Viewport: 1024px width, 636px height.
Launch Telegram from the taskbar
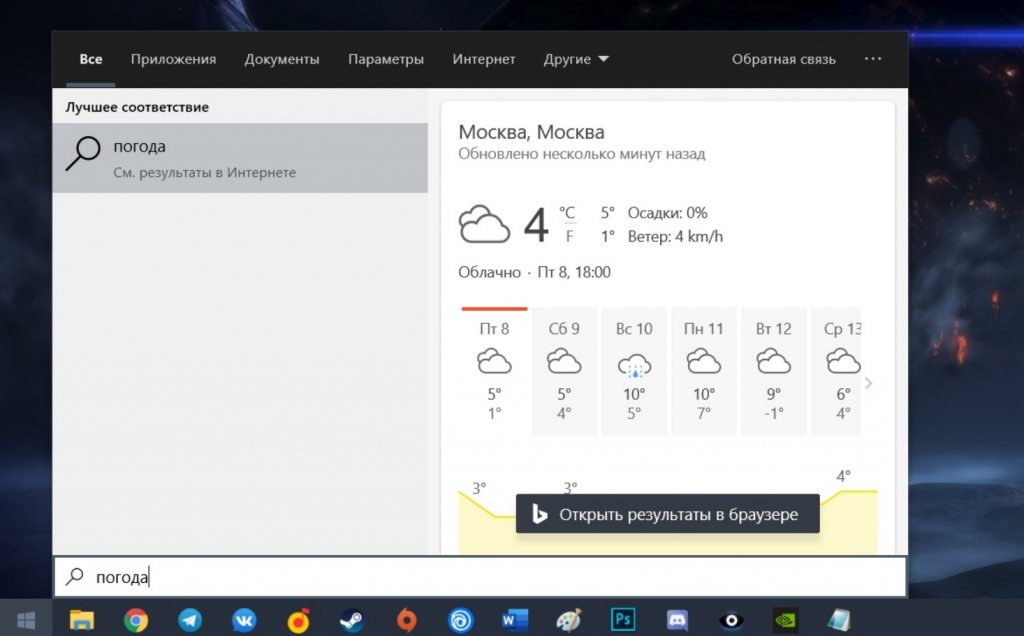190,621
